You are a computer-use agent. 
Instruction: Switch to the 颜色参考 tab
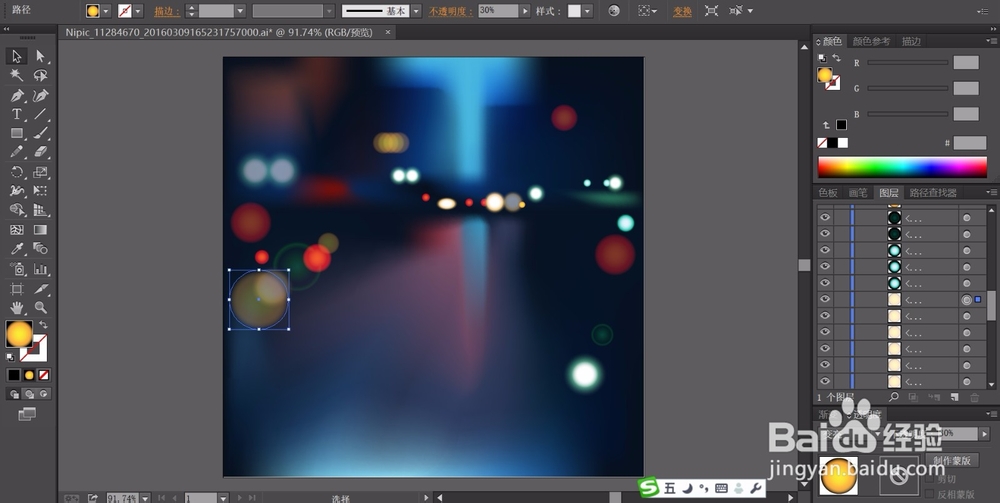click(x=871, y=41)
